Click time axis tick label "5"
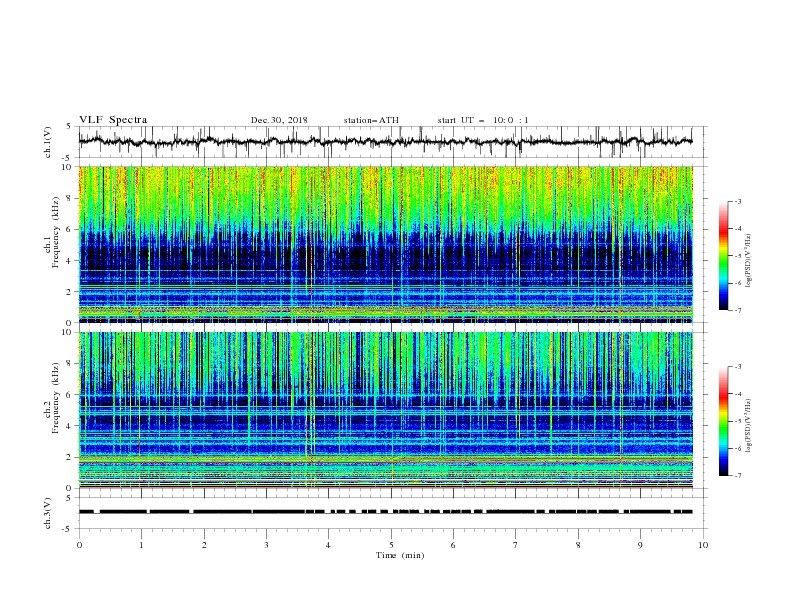 [x=391, y=545]
